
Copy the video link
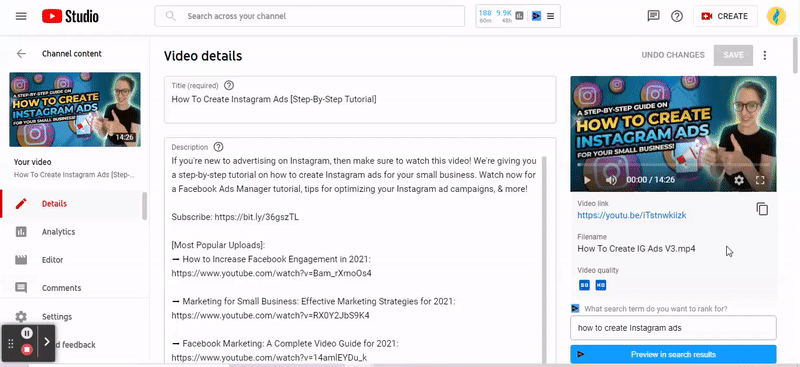tap(762, 209)
